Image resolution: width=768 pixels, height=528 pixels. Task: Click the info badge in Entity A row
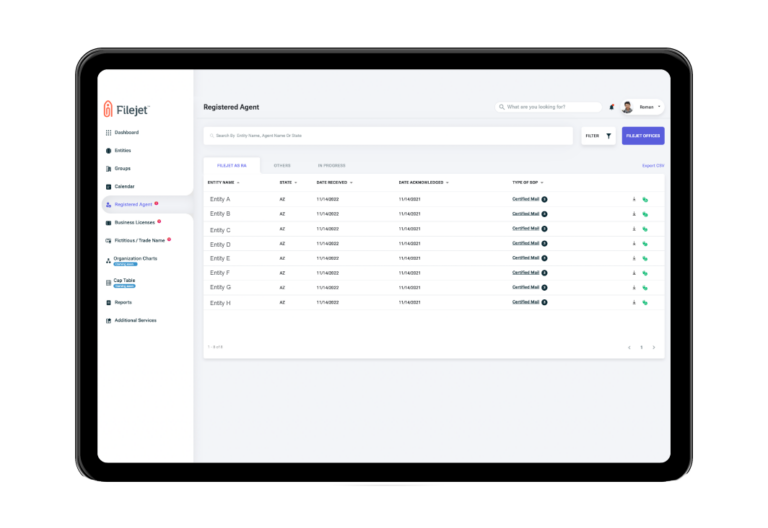pyautogui.click(x=545, y=199)
